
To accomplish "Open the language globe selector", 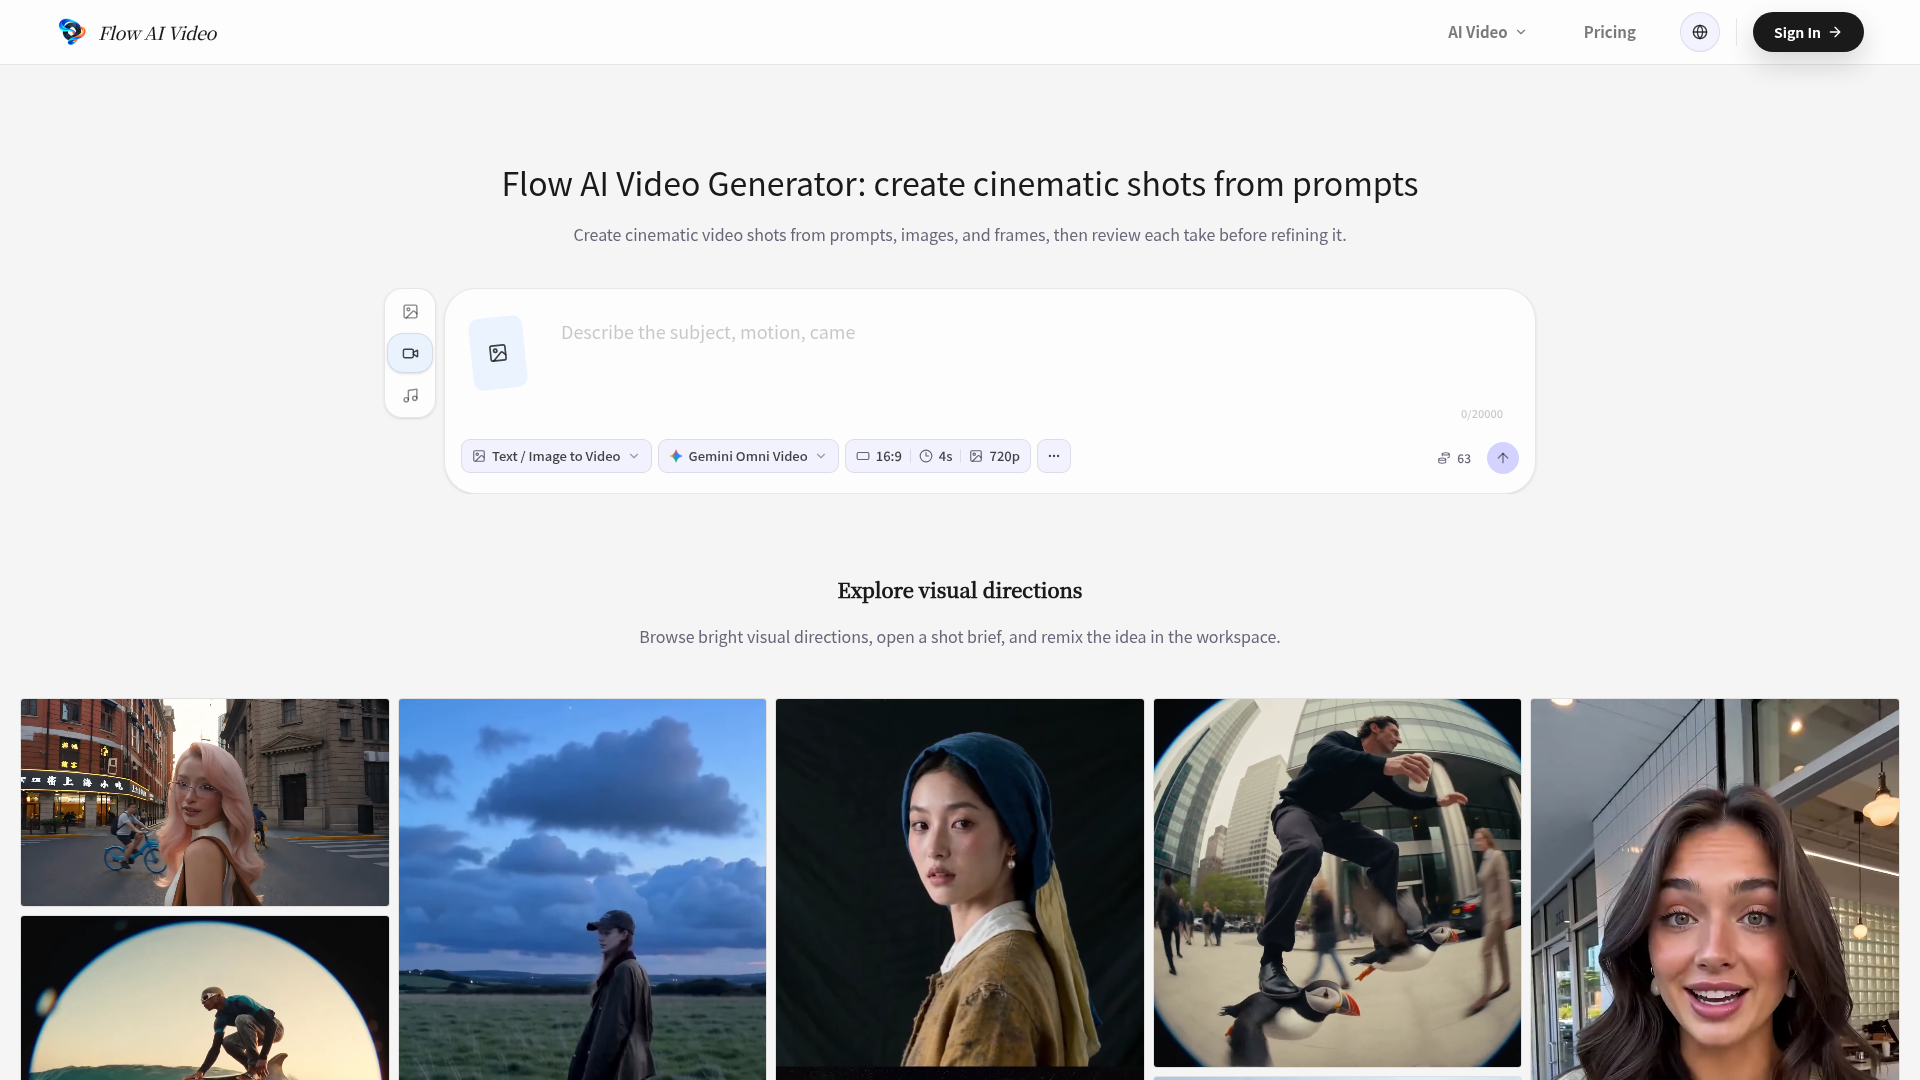I will pos(1699,32).
